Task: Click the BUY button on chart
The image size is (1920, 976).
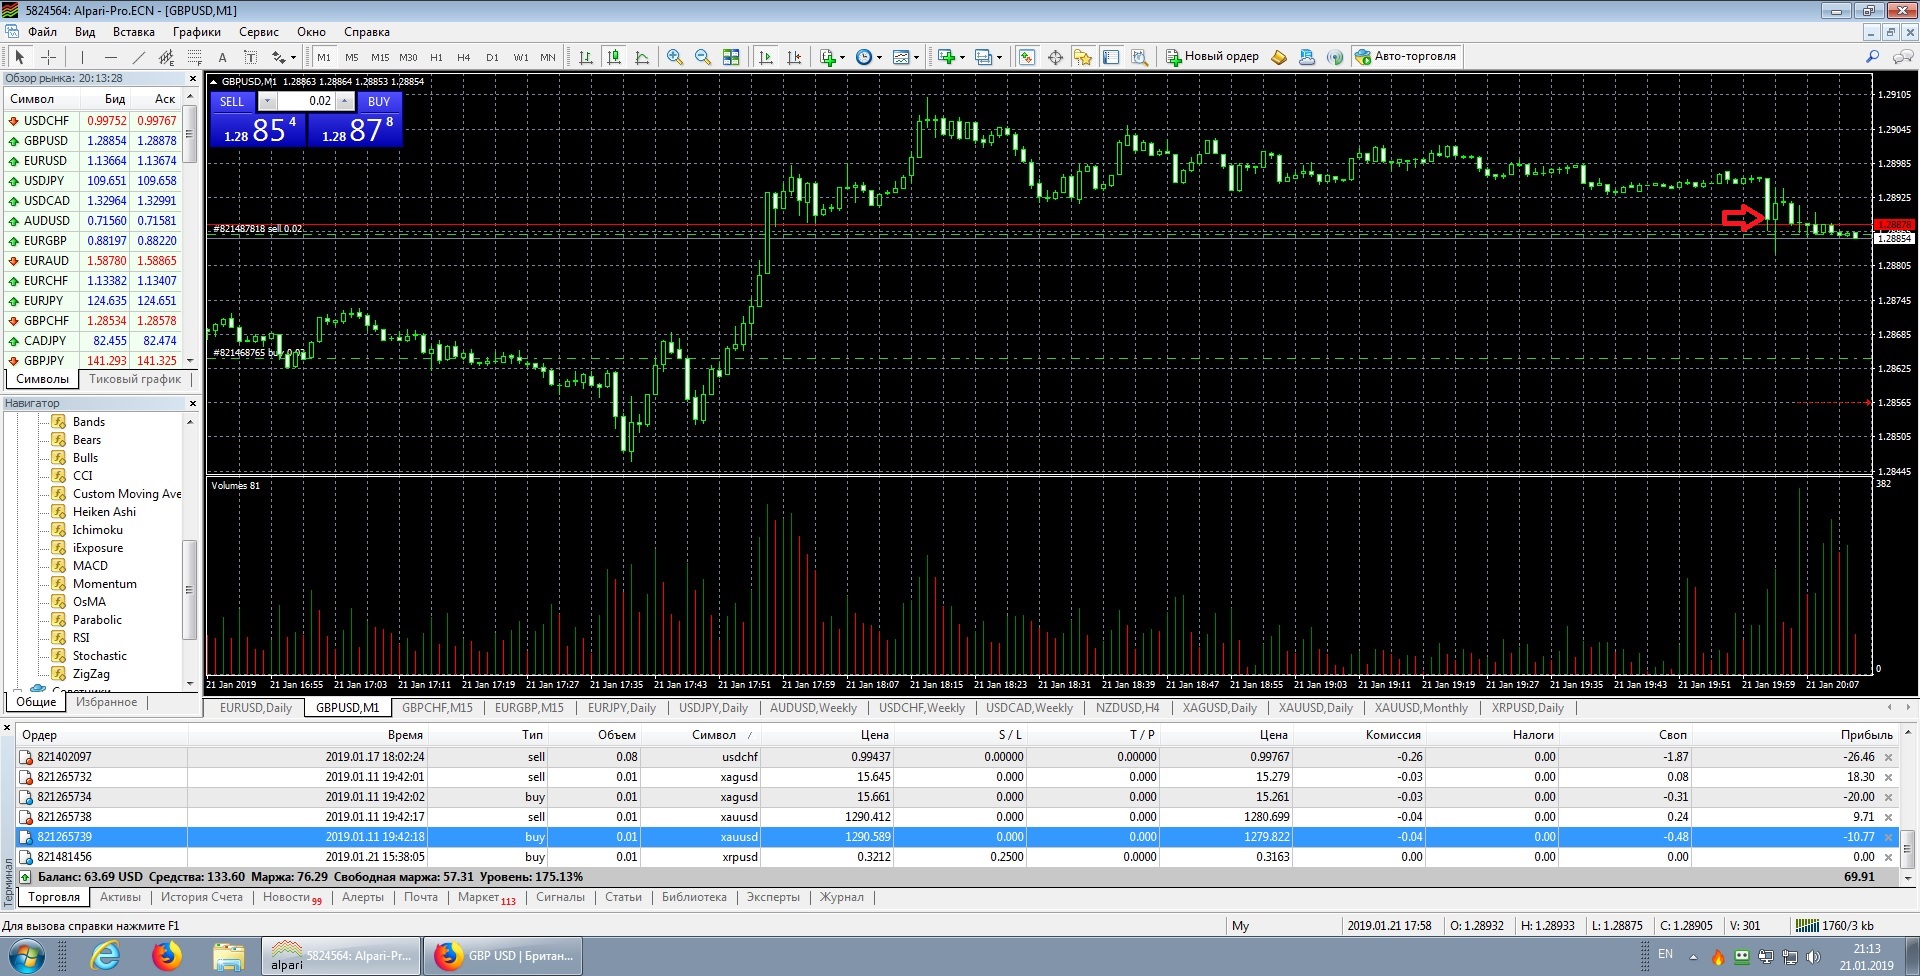Action: 379,101
